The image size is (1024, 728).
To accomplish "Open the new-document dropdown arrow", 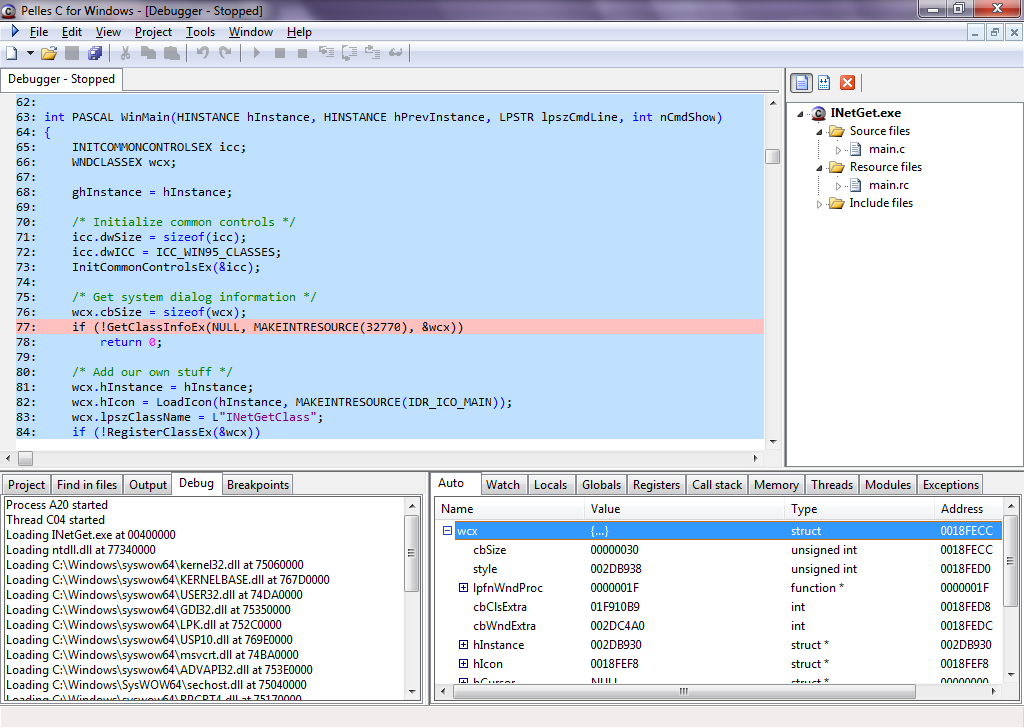I will click(29, 53).
